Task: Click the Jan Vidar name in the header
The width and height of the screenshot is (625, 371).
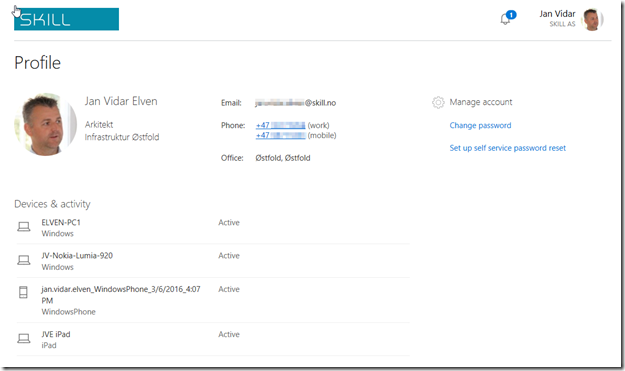Action: pyautogui.click(x=557, y=14)
